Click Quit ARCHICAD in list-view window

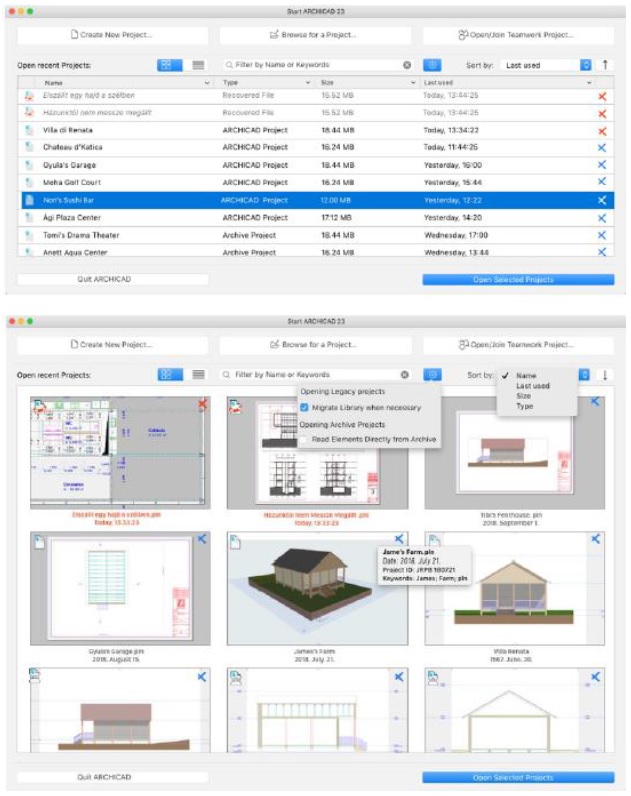click(x=113, y=279)
